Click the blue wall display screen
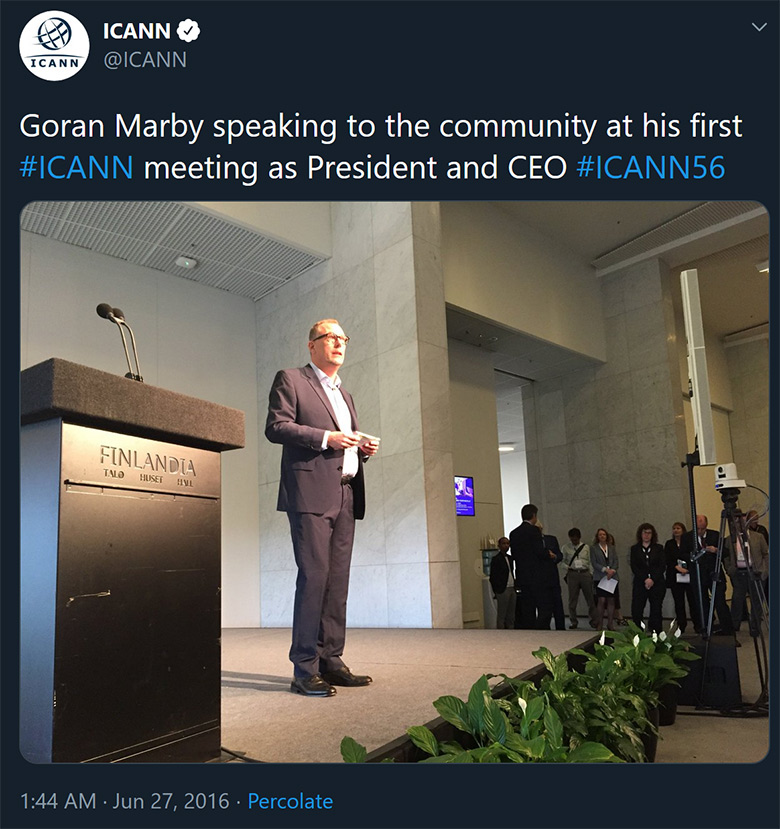 coord(464,496)
